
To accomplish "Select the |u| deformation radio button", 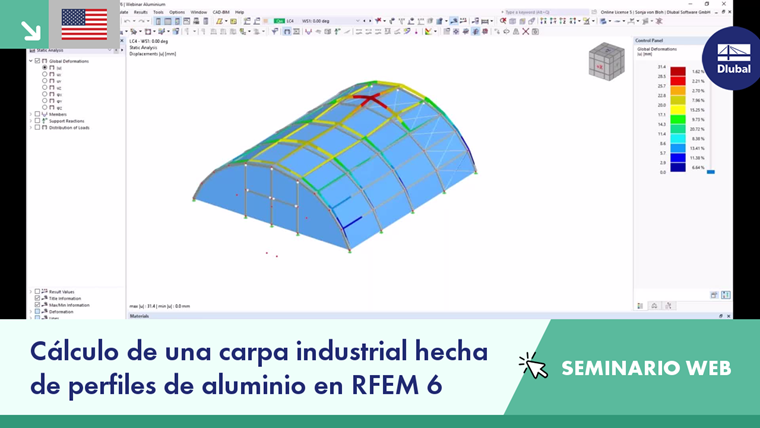I will tap(45, 68).
